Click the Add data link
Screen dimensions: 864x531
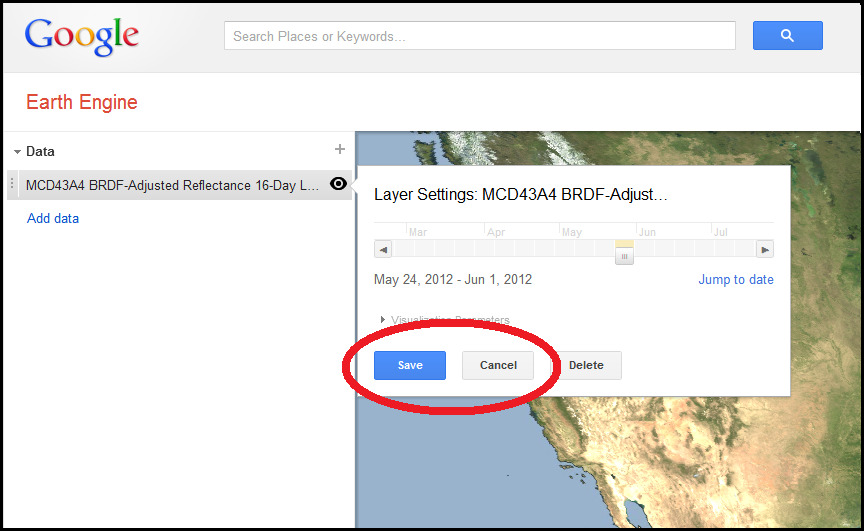tap(53, 218)
